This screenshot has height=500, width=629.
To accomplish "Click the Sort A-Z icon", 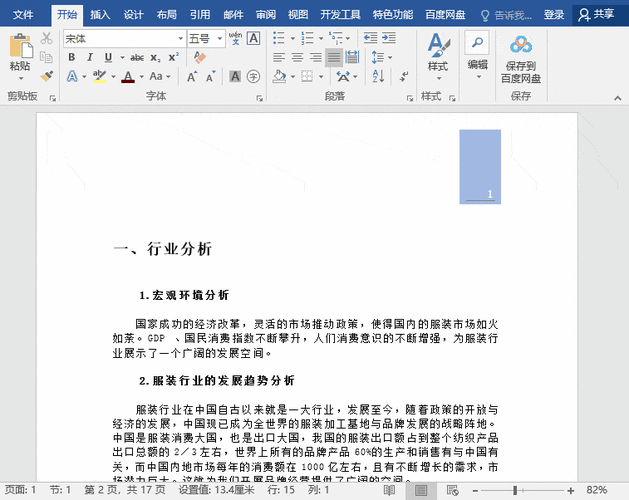I will pyautogui.click(x=378, y=76).
